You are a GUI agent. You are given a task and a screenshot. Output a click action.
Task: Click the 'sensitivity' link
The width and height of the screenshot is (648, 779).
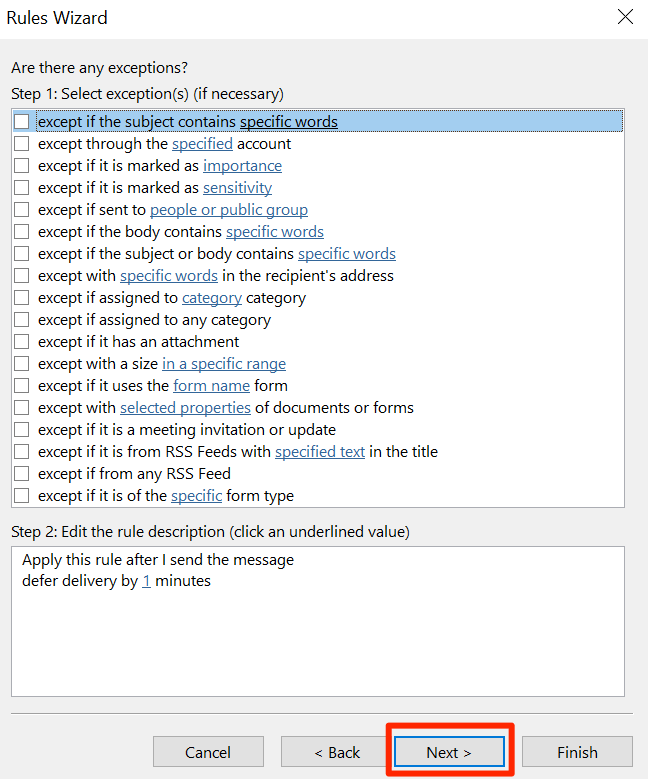pos(237,188)
